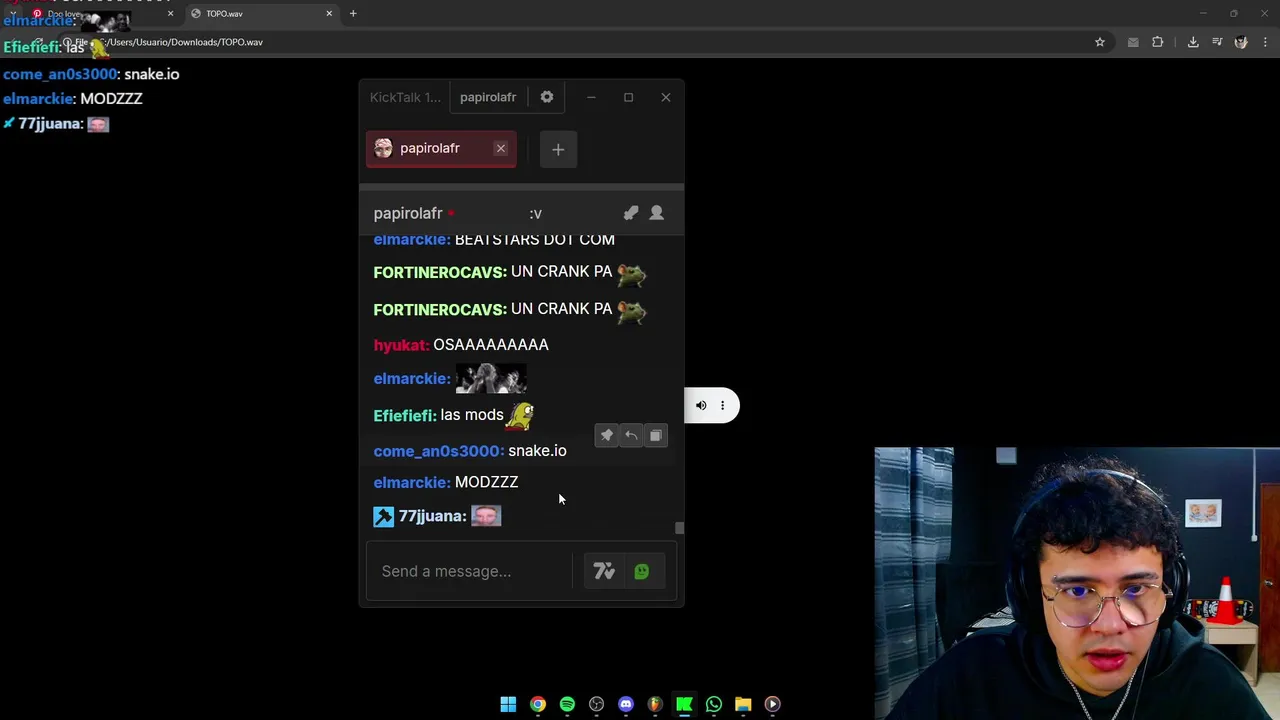Open File Explorer from taskbar
1280x720 pixels.
(743, 704)
